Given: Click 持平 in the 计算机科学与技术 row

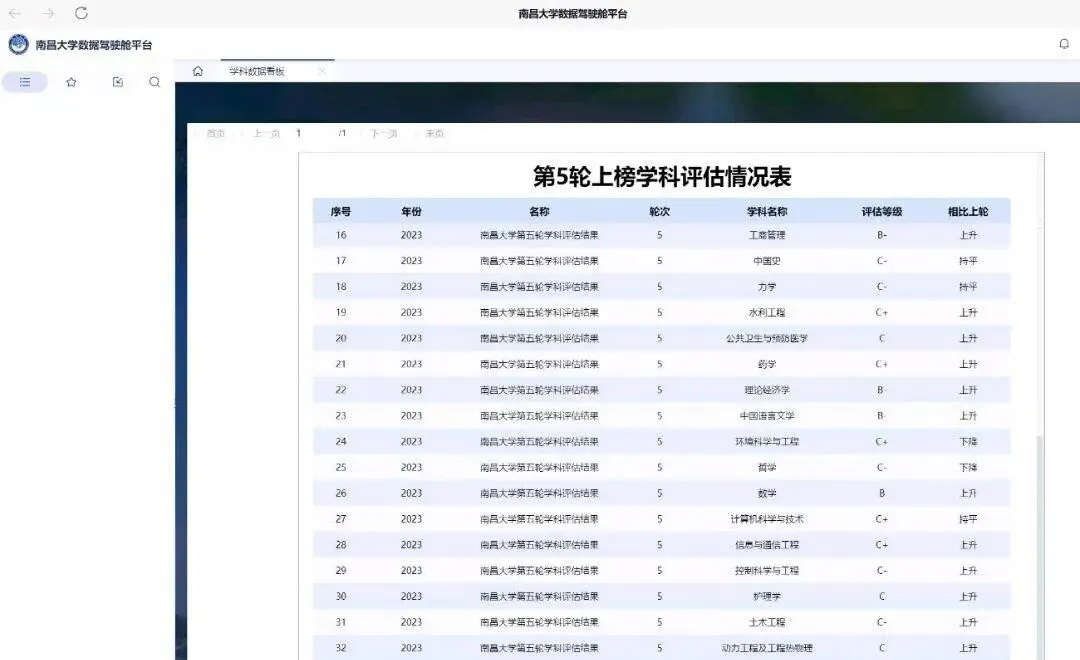Looking at the screenshot, I should pos(968,519).
